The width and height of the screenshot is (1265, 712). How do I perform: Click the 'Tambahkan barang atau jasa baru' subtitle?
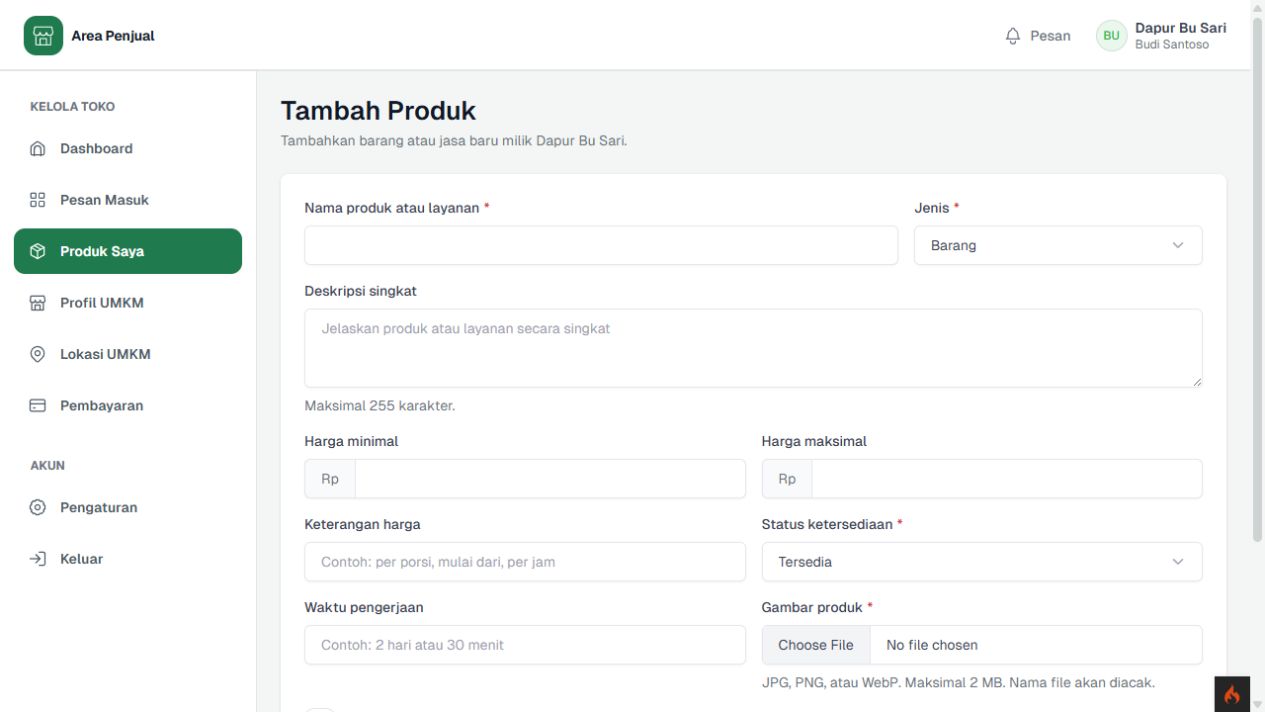pyautogui.click(x=454, y=140)
